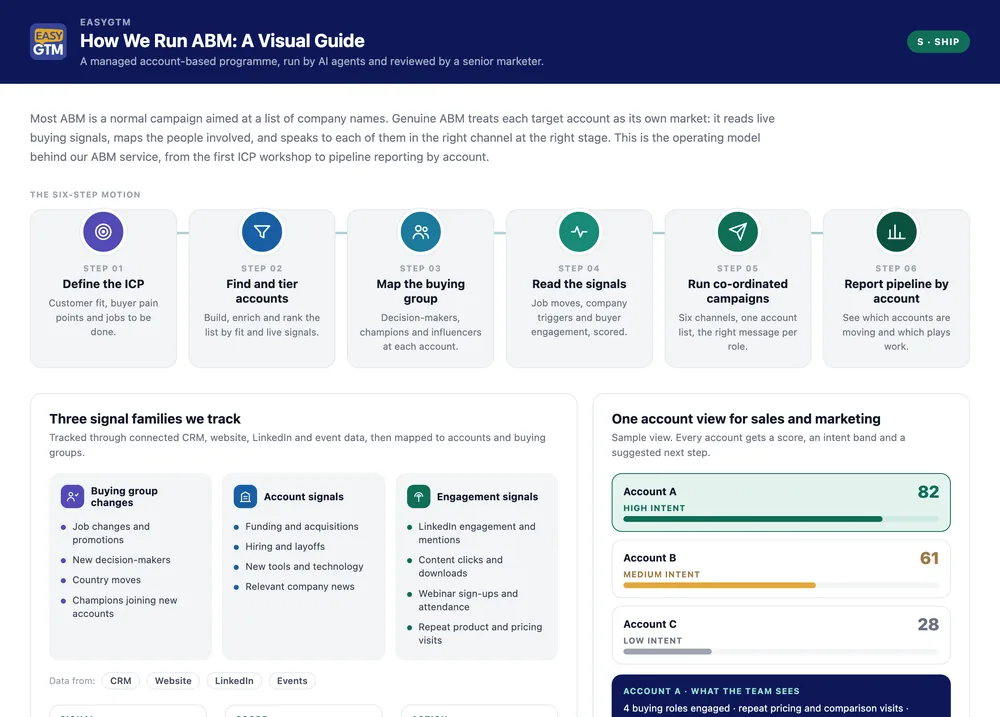1000x717 pixels.
Task: Click the 'Relevant company news' bullet
Action: pos(300,587)
